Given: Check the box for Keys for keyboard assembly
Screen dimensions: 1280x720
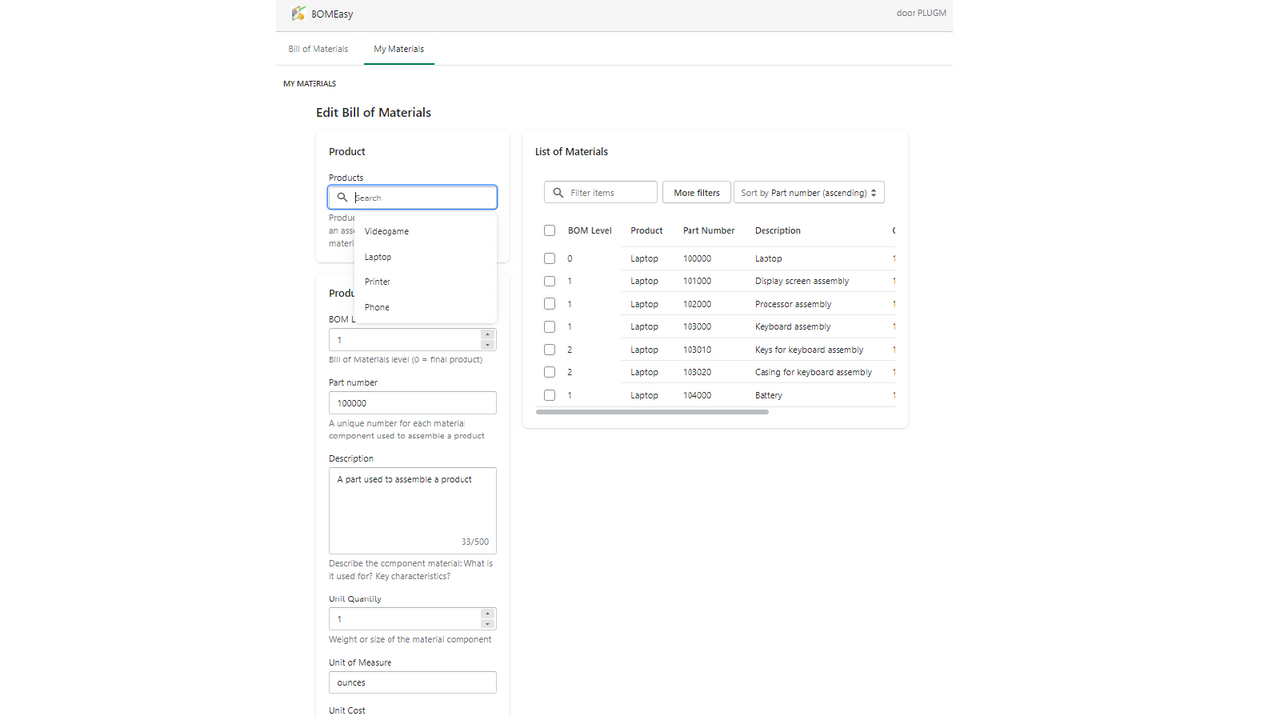Looking at the screenshot, I should [x=549, y=350].
